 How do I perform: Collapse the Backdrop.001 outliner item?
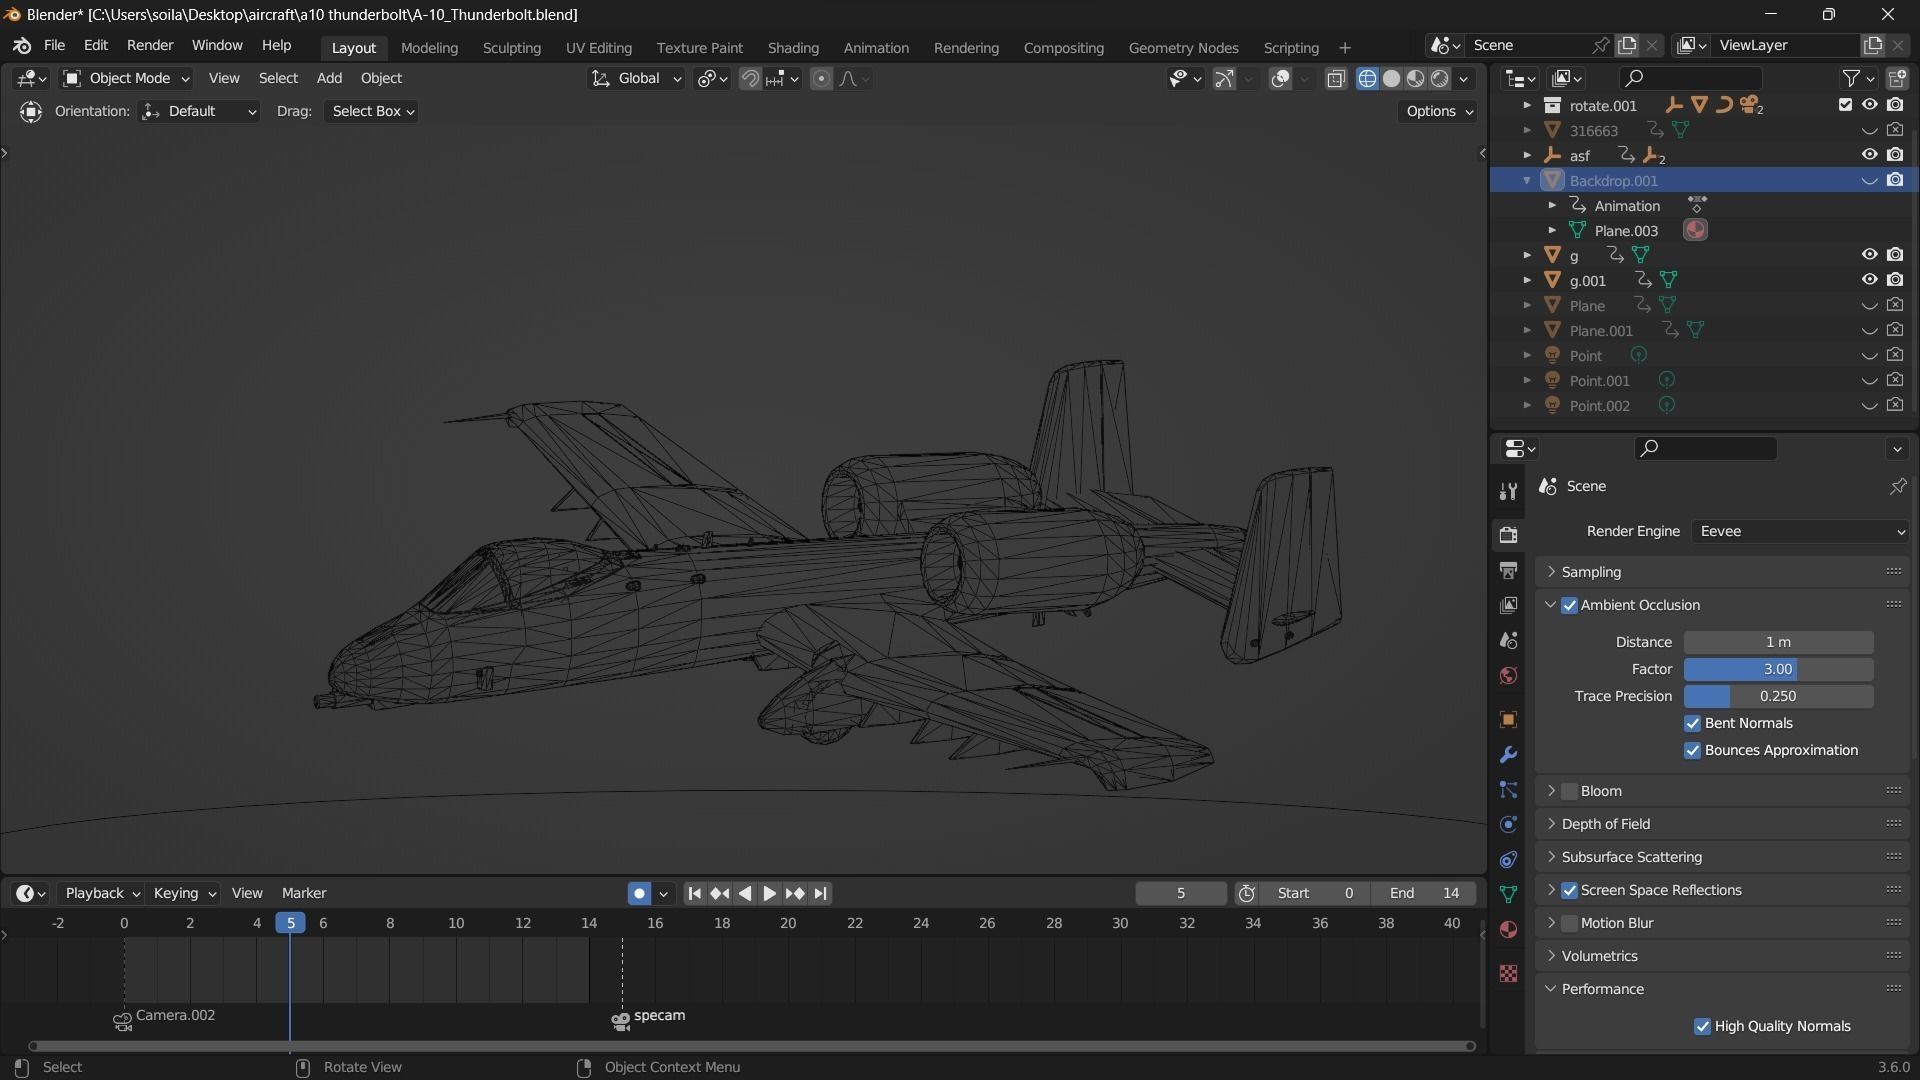tap(1527, 181)
